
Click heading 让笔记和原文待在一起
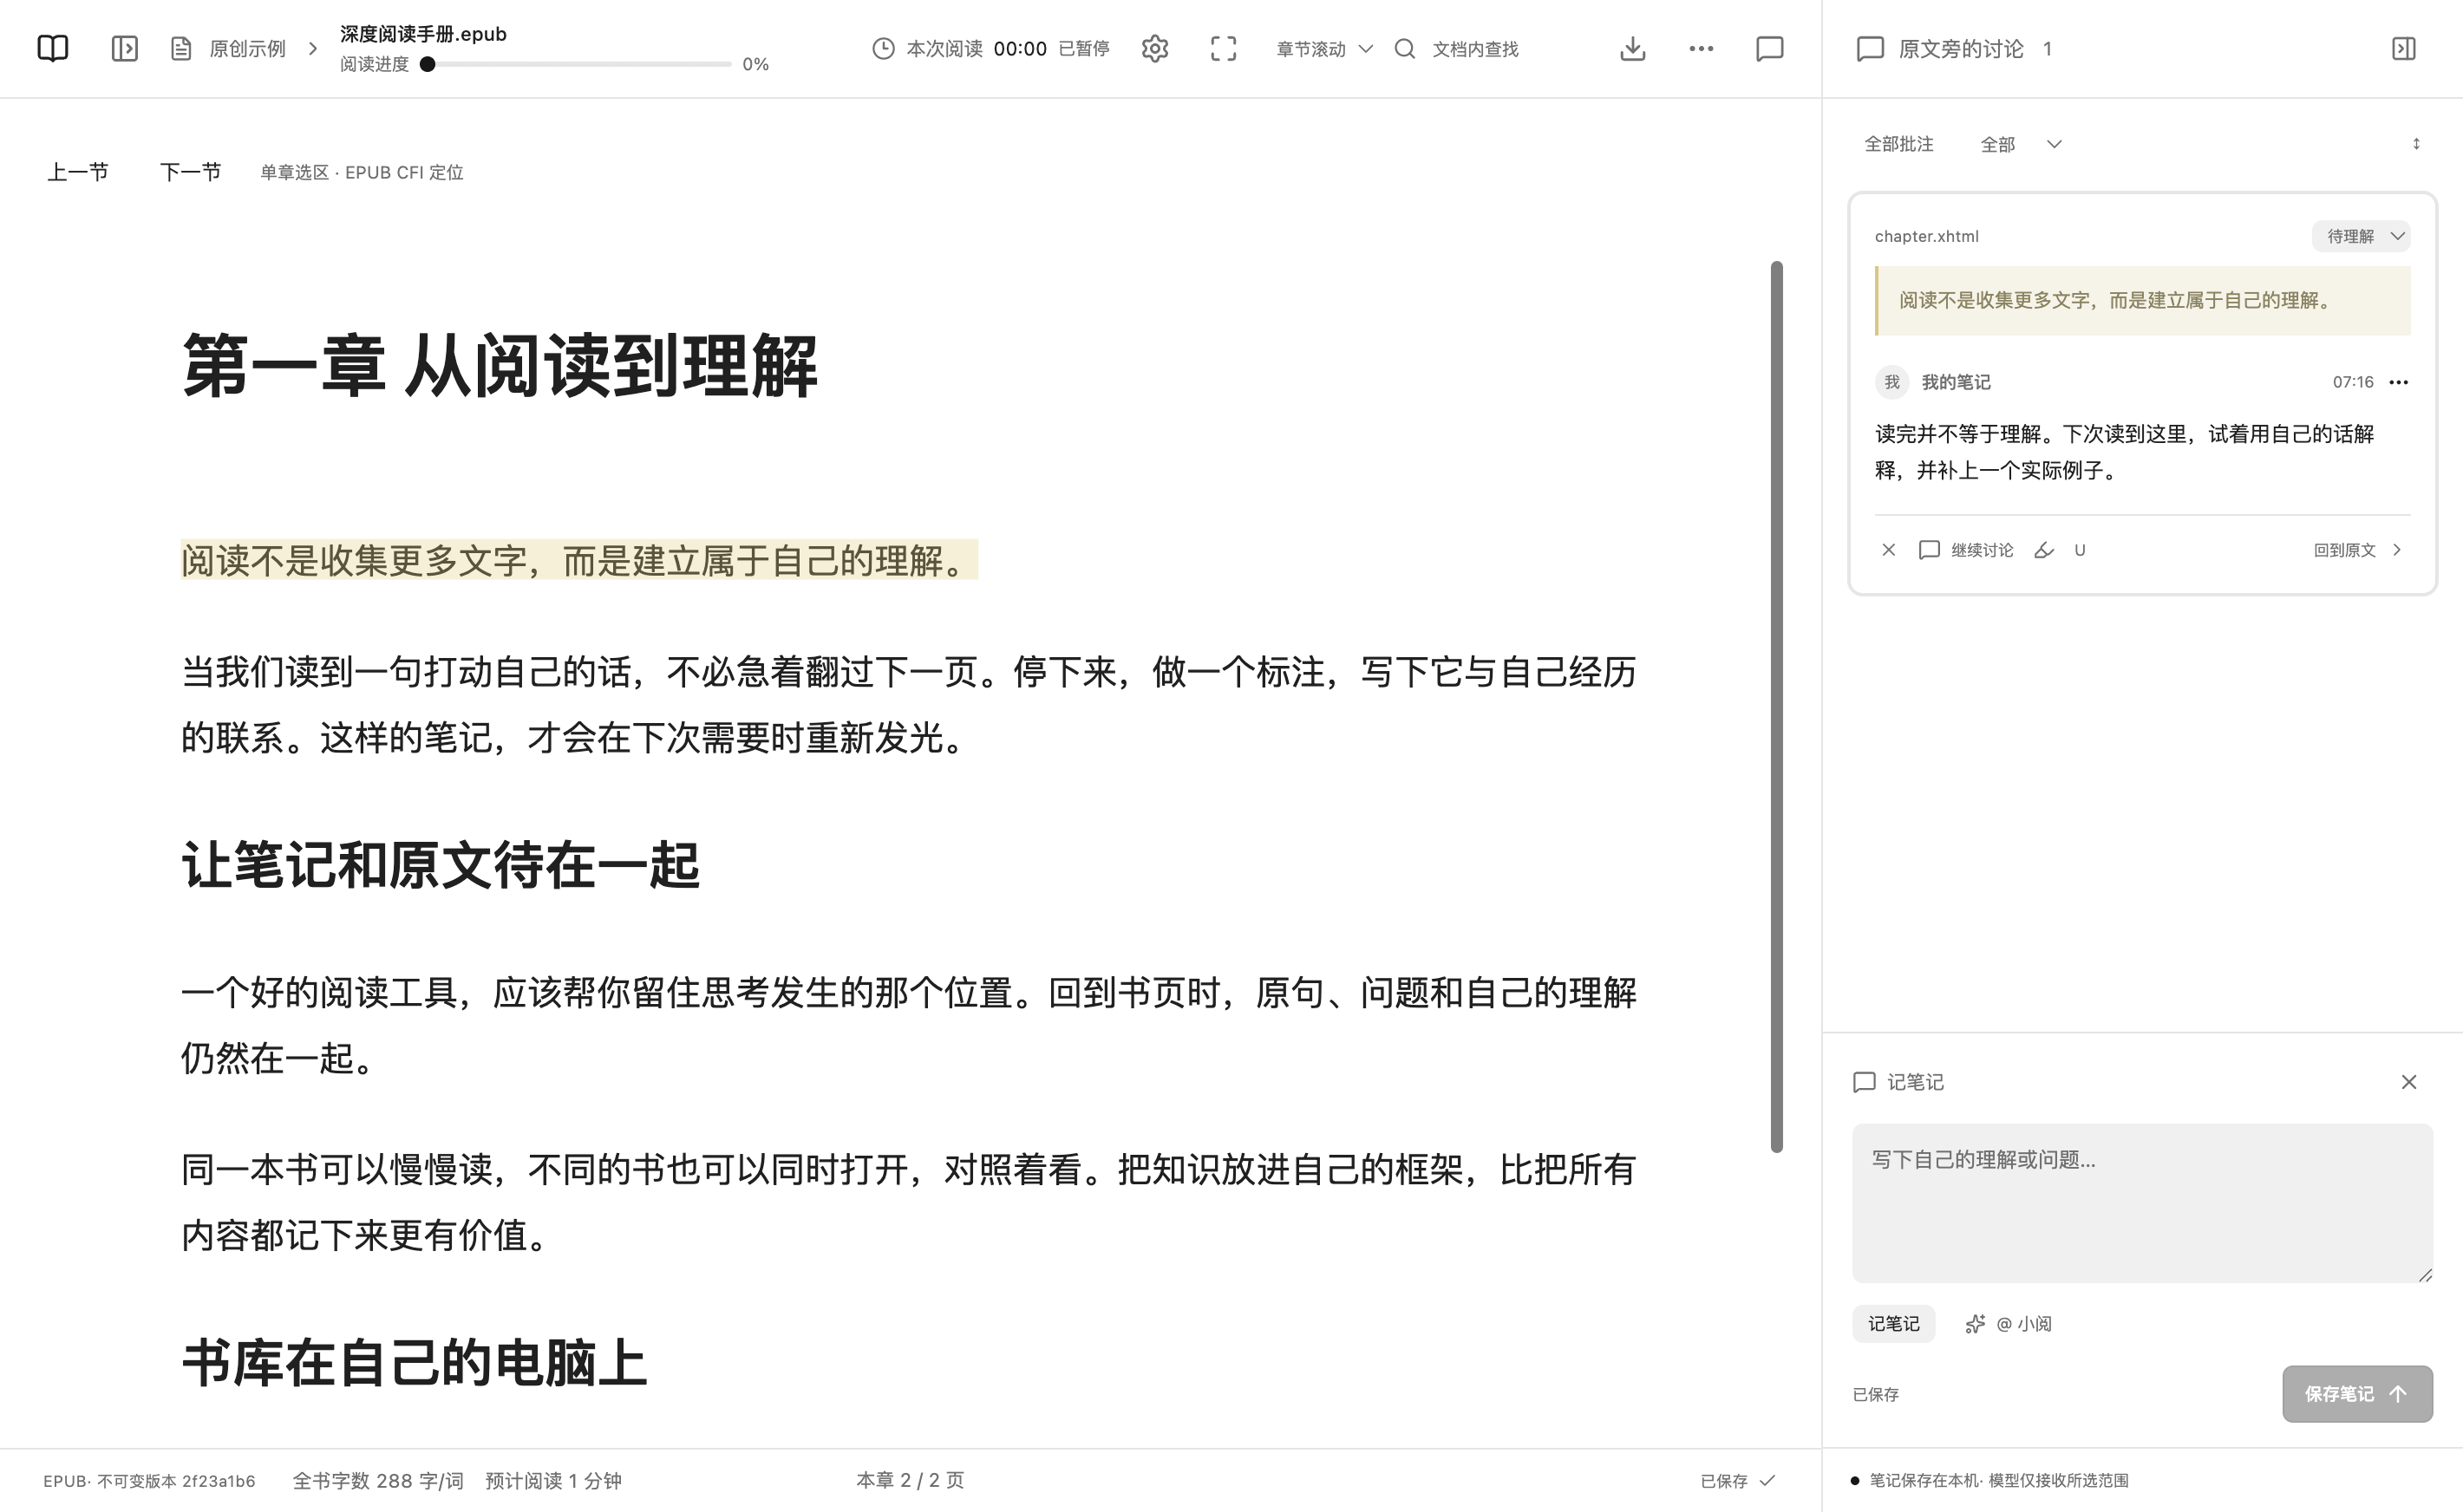pyautogui.click(x=440, y=864)
